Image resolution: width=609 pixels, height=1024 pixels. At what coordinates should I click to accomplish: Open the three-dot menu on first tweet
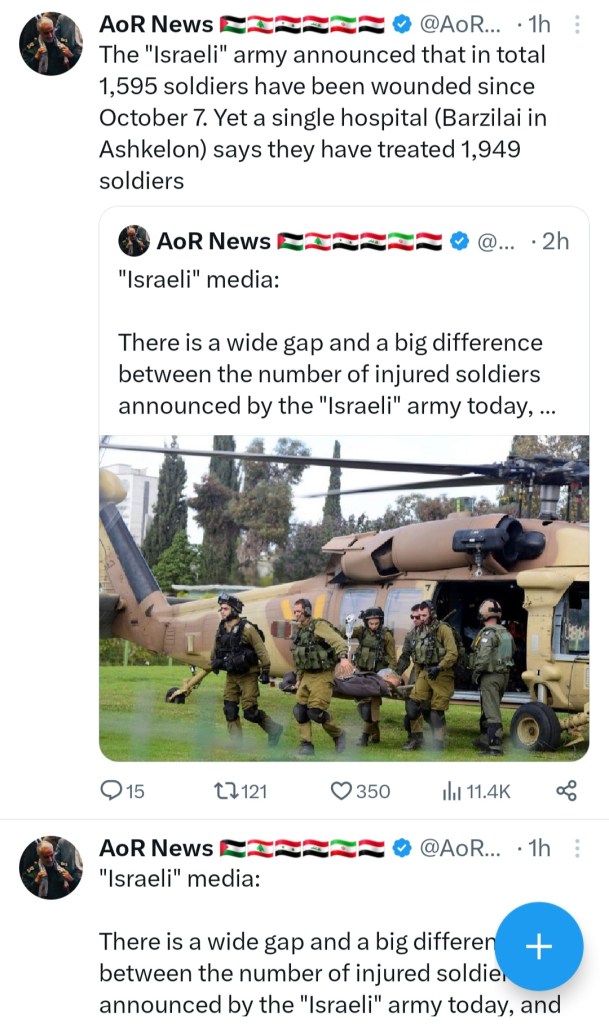tap(577, 24)
